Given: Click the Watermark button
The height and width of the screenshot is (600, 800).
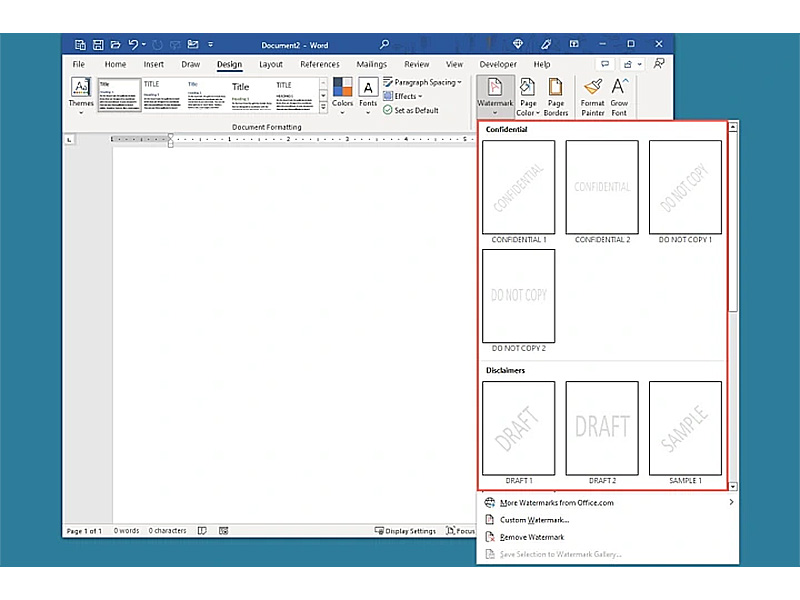Looking at the screenshot, I should pos(495,96).
